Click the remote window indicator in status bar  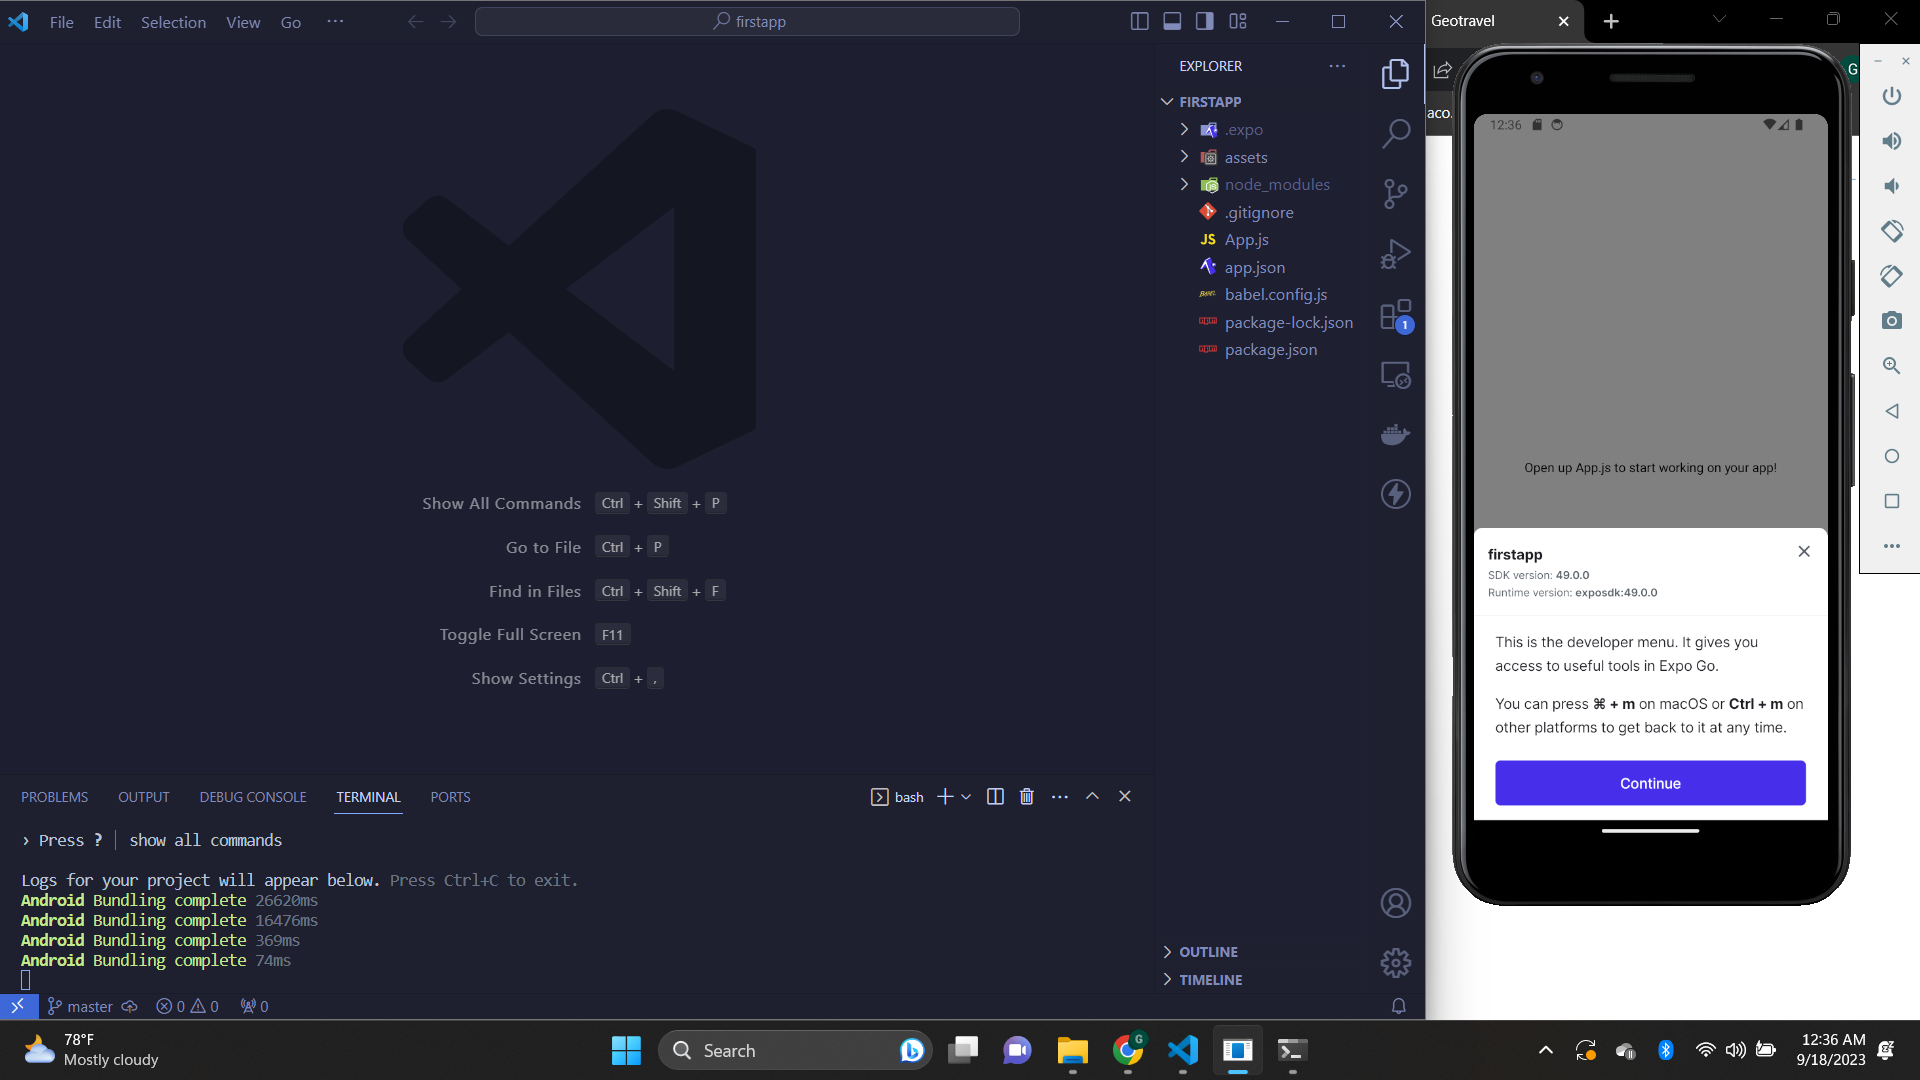click(x=18, y=1006)
